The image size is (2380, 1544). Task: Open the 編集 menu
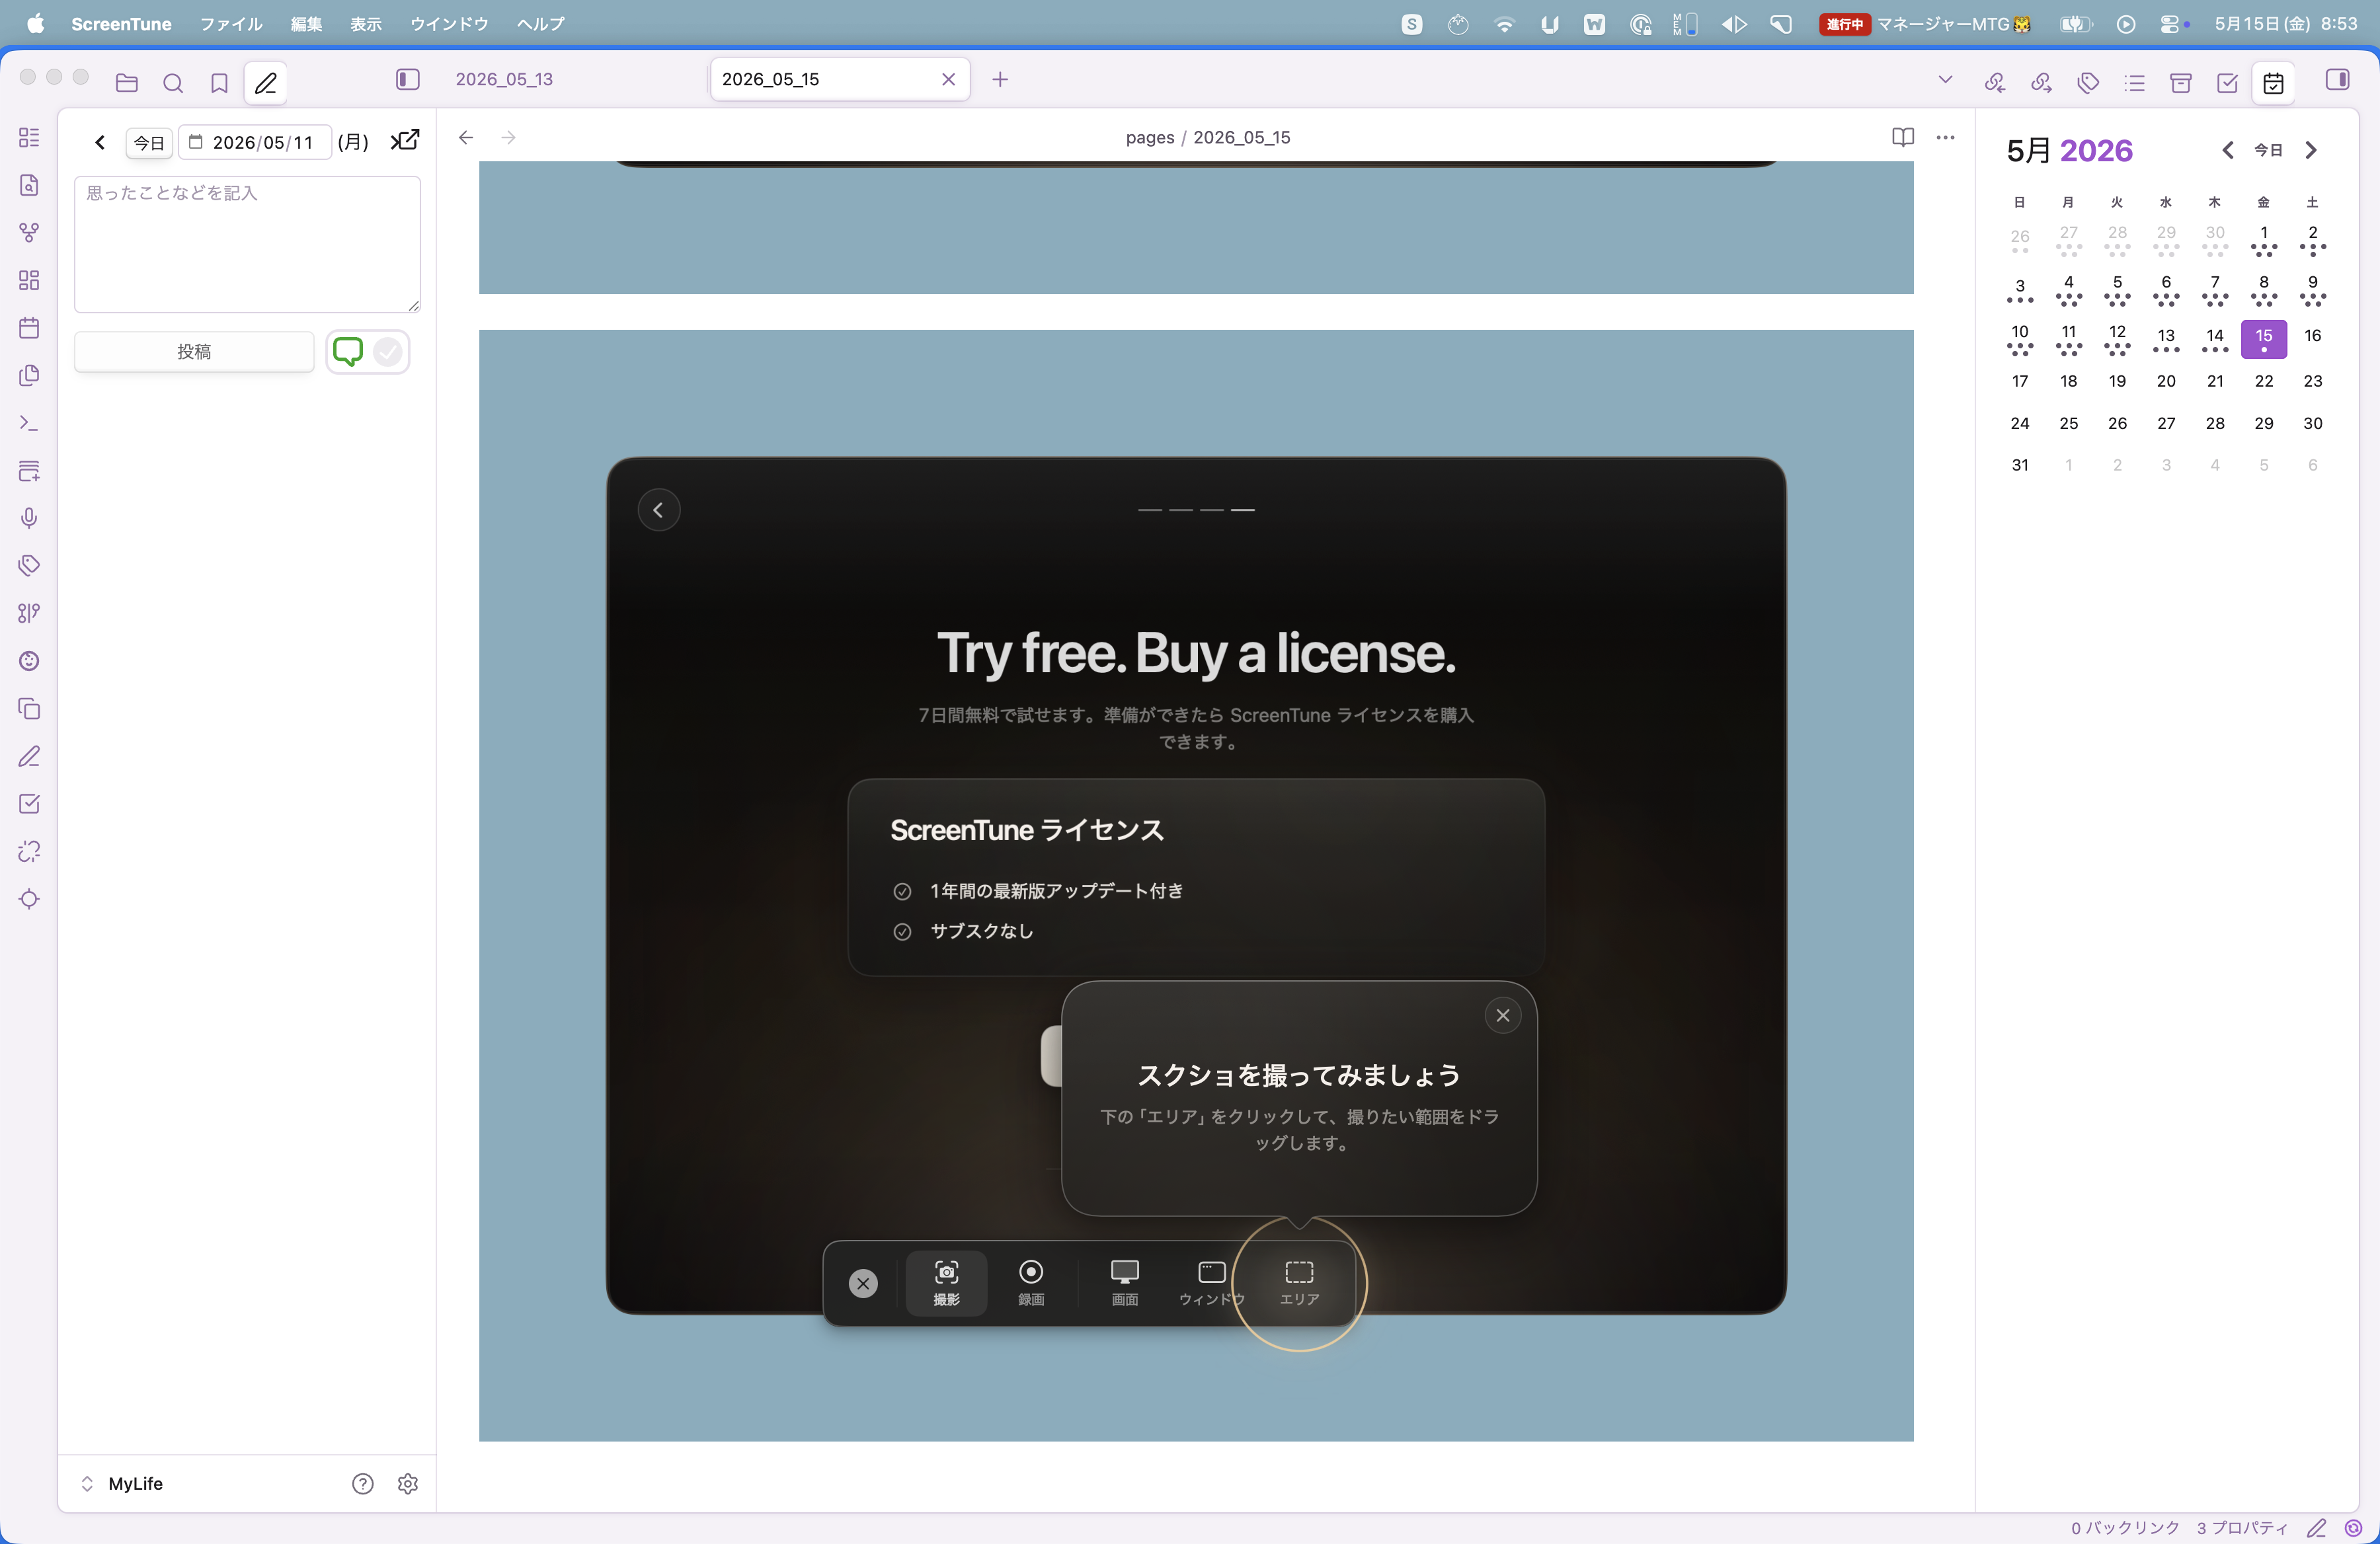[306, 24]
